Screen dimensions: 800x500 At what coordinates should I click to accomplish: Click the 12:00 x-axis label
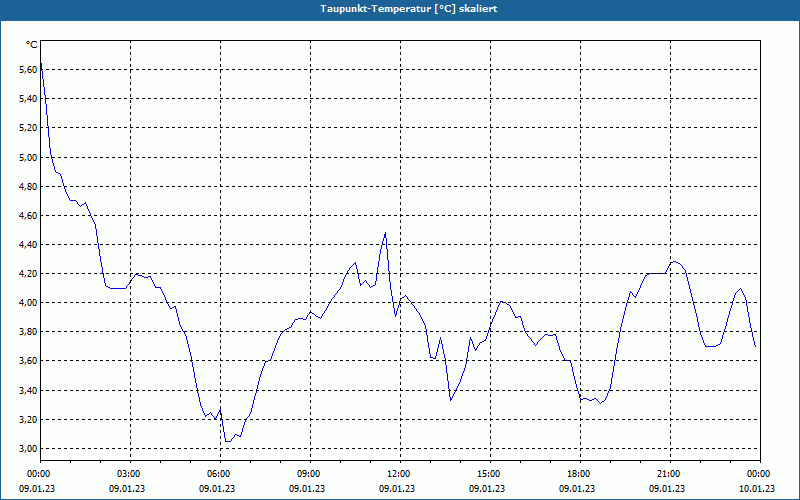tap(400, 474)
